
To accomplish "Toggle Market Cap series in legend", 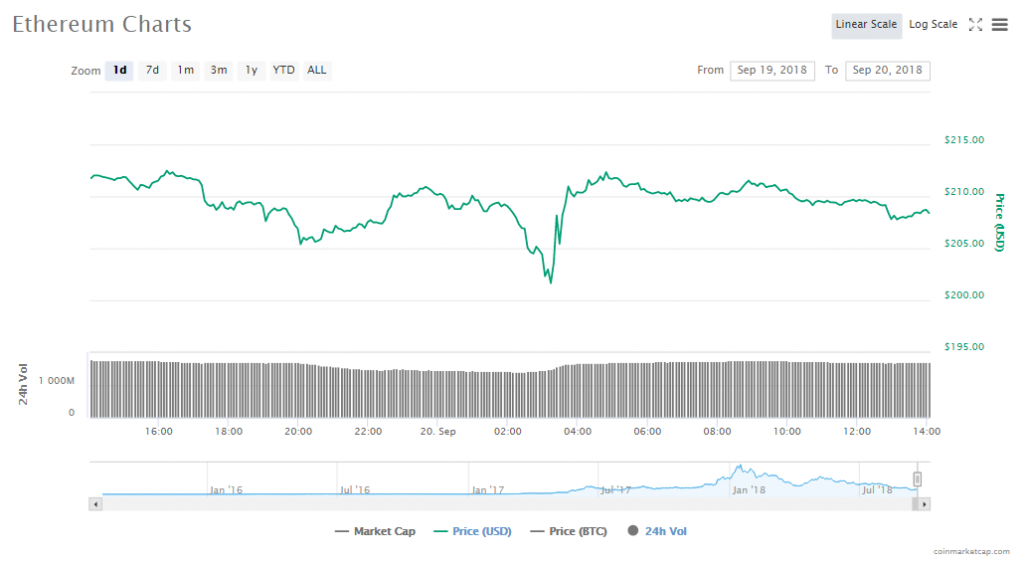I will [x=376, y=532].
